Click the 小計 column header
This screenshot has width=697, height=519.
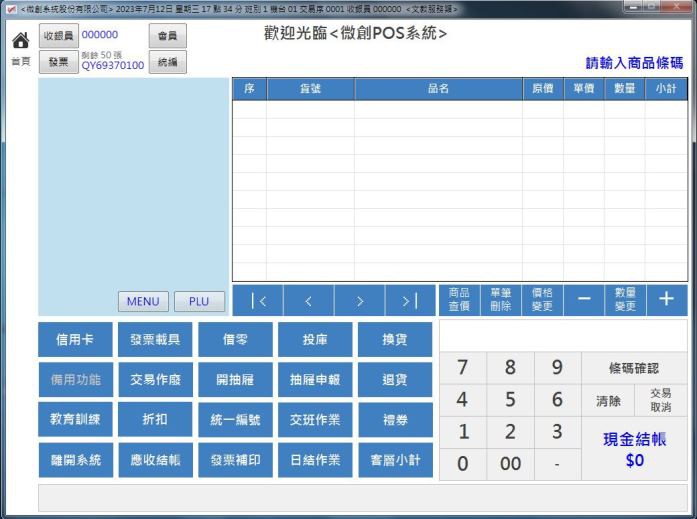[x=666, y=89]
